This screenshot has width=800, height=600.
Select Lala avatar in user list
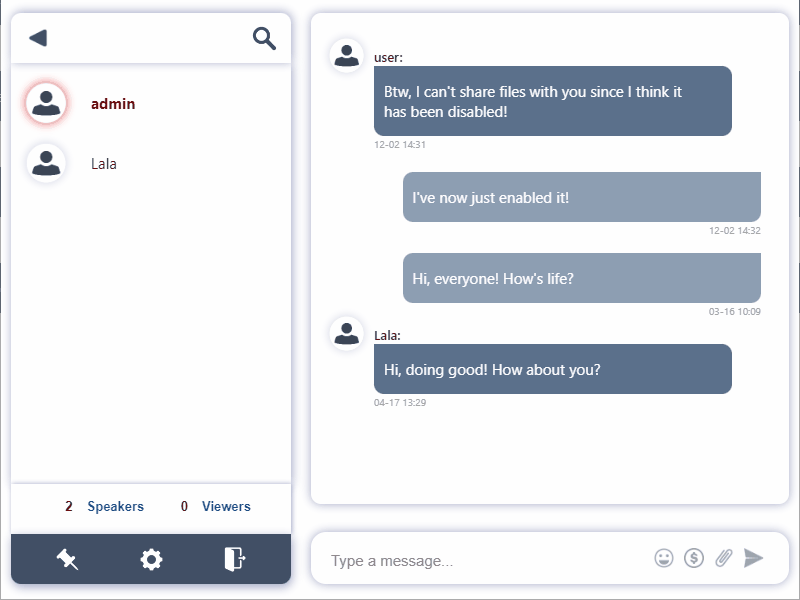click(x=46, y=163)
